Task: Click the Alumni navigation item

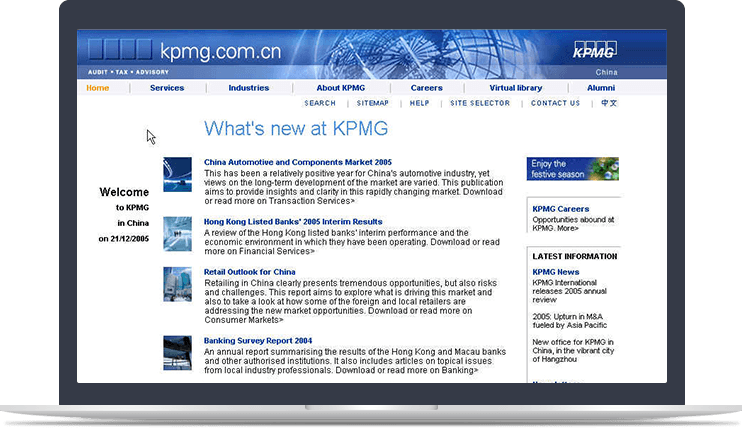Action: click(x=601, y=88)
